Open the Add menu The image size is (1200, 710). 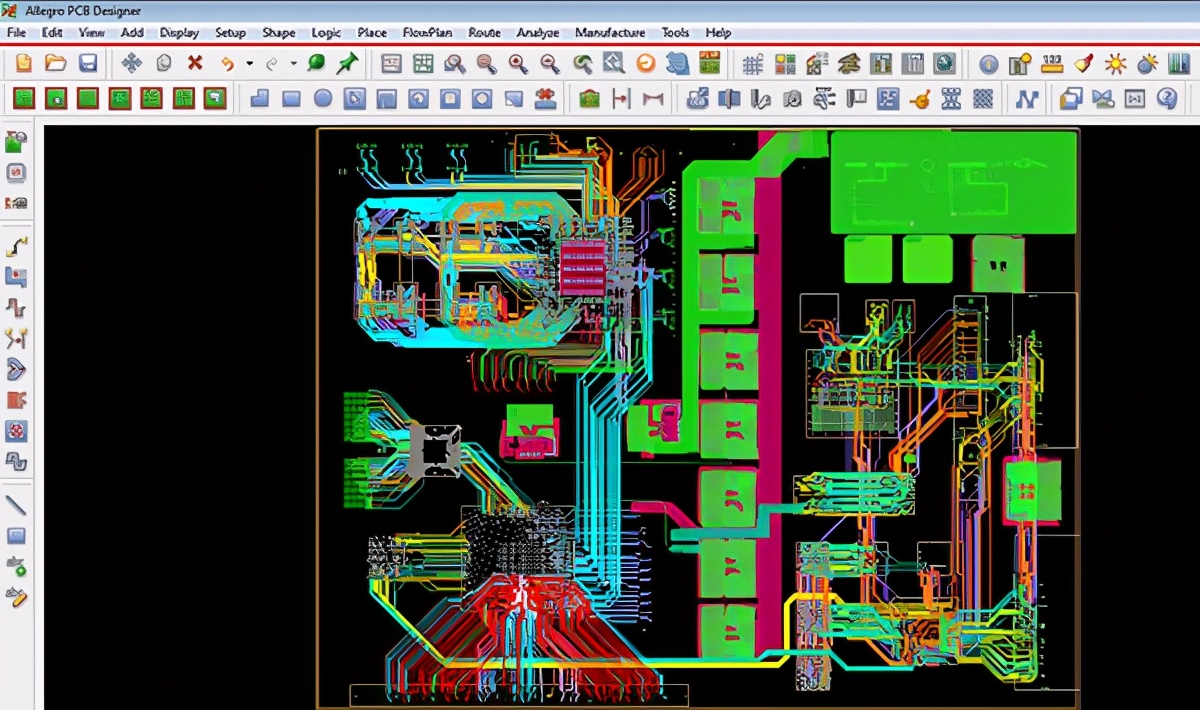[132, 33]
